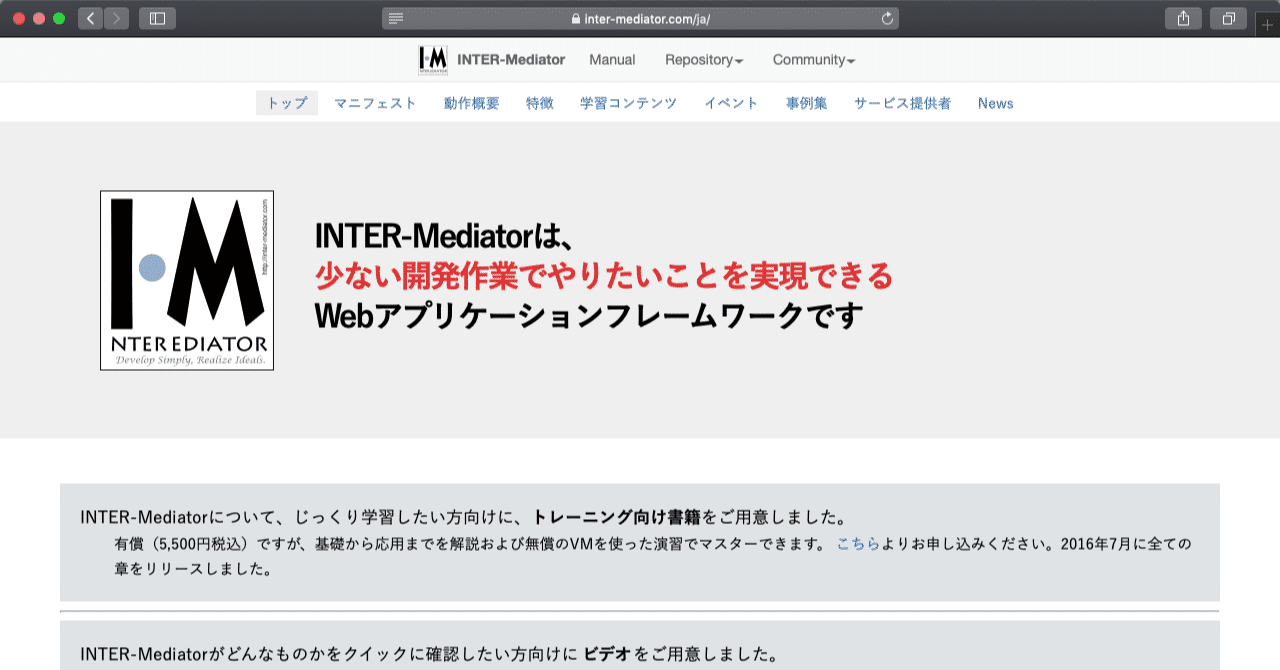Click the red headline 少ない開発作業でやりたいことを実現できる
This screenshot has height=670, width=1280.
point(603,275)
